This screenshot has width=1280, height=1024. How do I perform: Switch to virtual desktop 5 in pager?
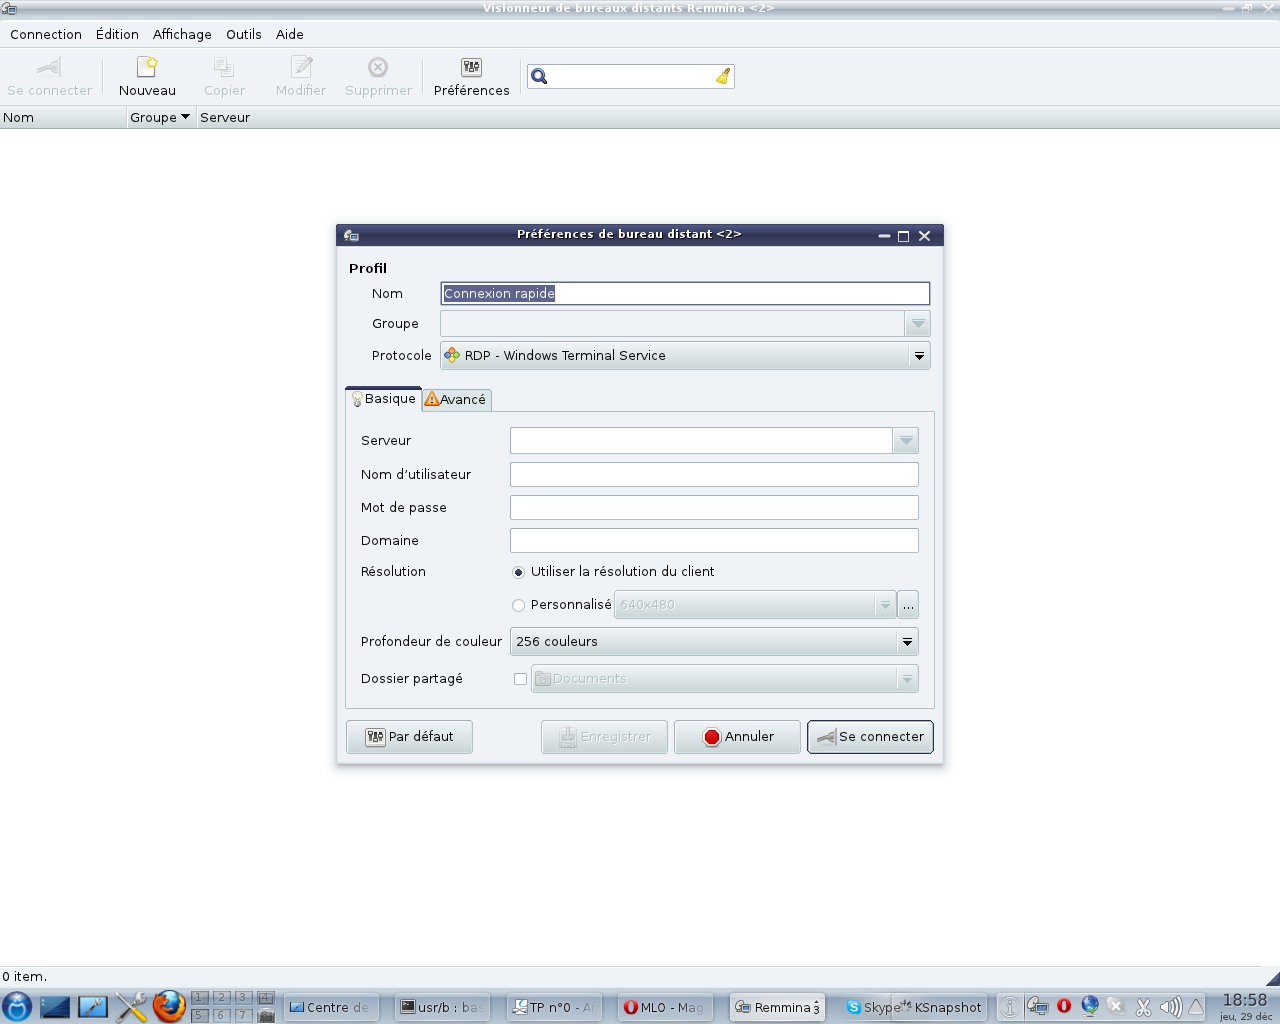[x=200, y=1015]
